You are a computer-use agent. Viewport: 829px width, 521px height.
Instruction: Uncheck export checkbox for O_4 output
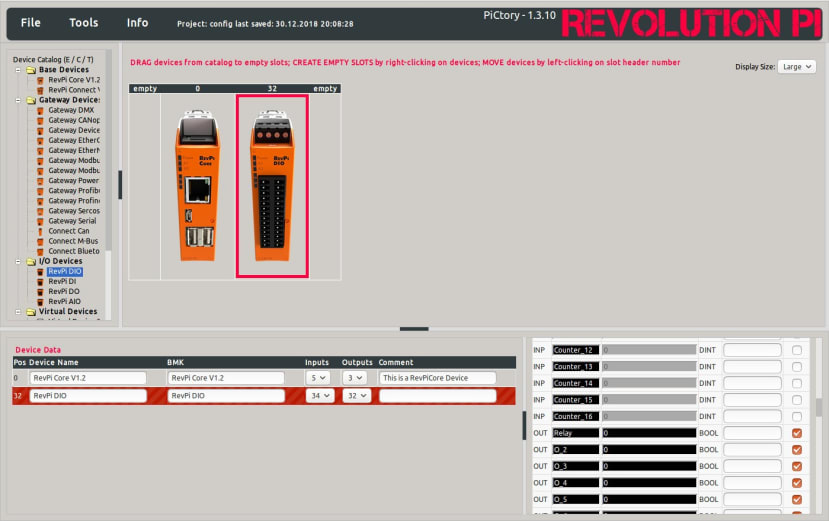(x=797, y=483)
